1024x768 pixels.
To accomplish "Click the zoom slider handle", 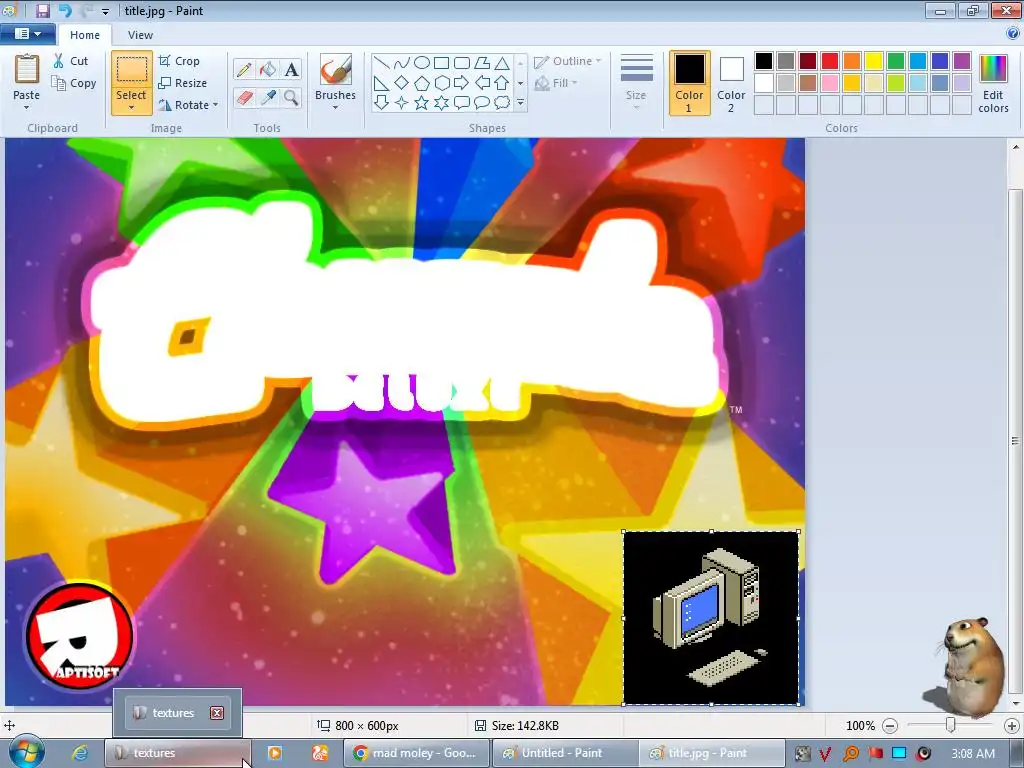I will (951, 725).
